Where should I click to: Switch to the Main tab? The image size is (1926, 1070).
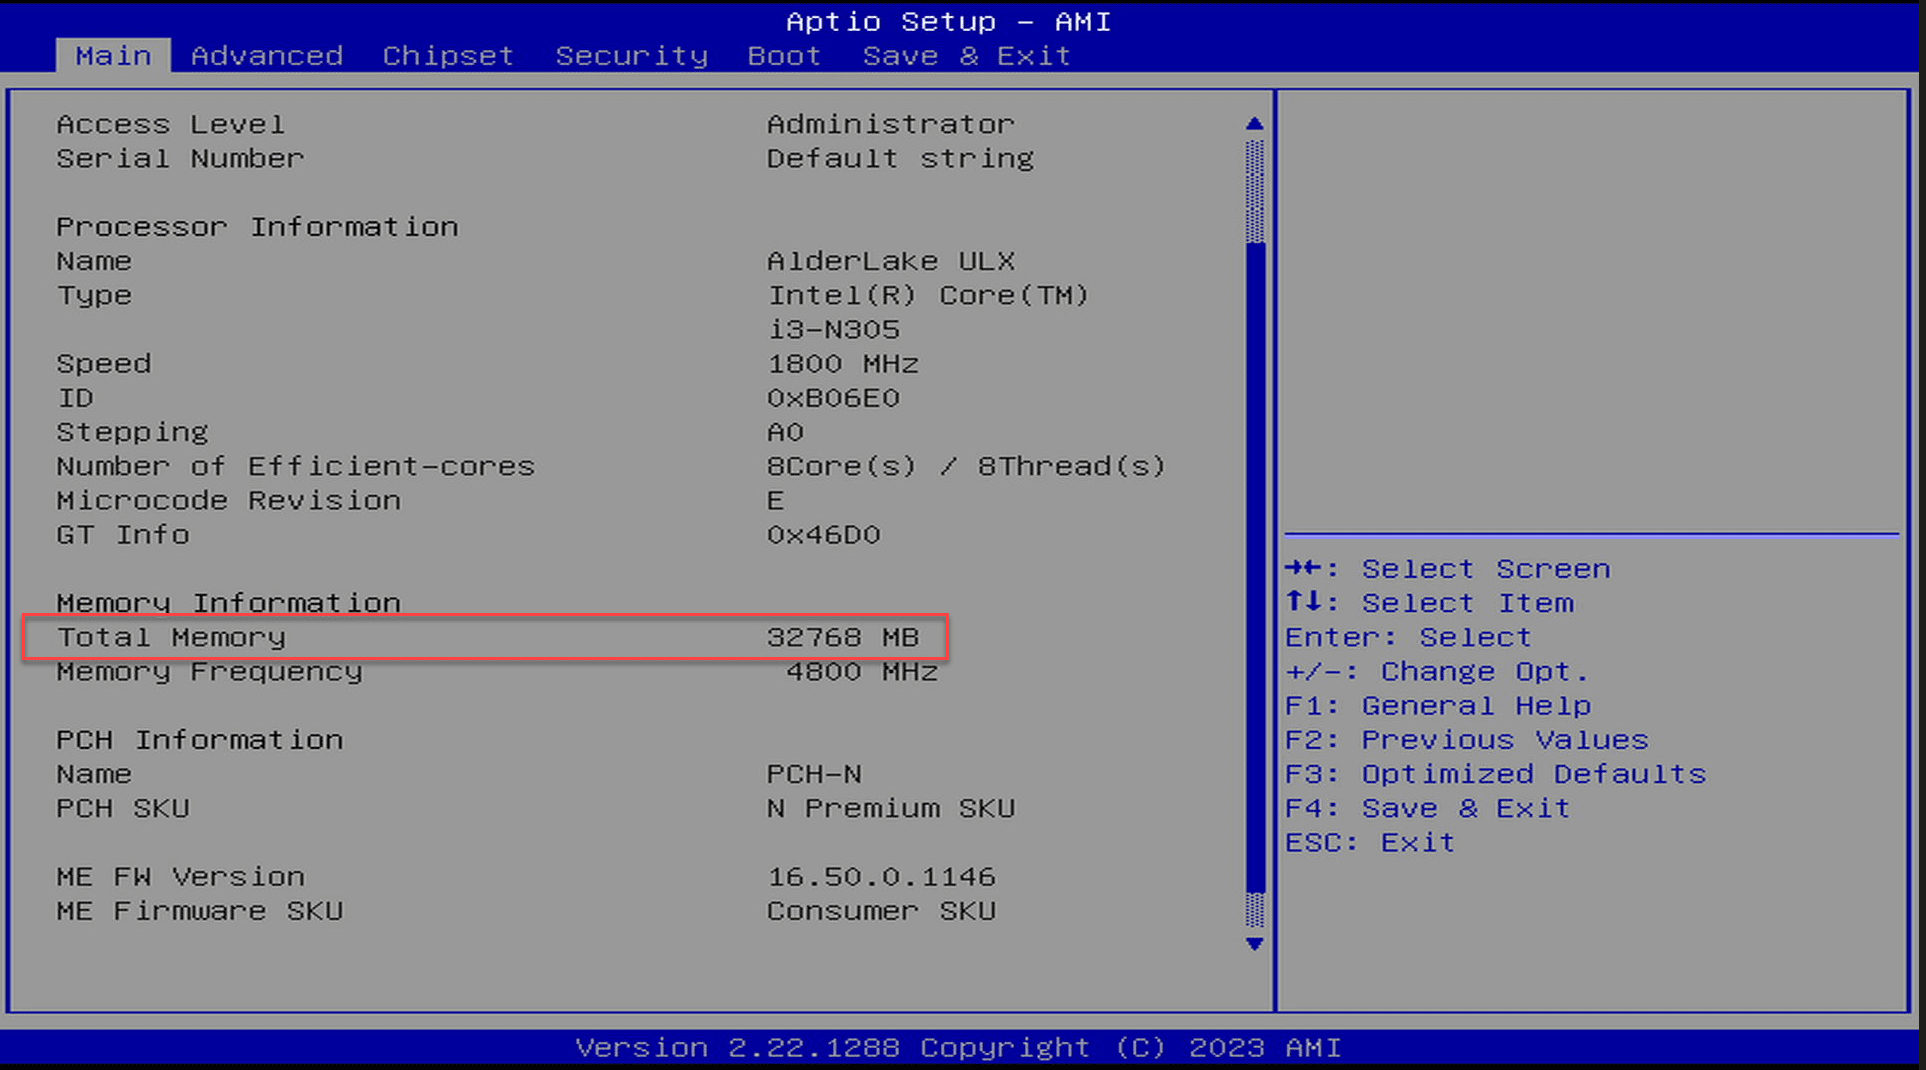pos(113,56)
